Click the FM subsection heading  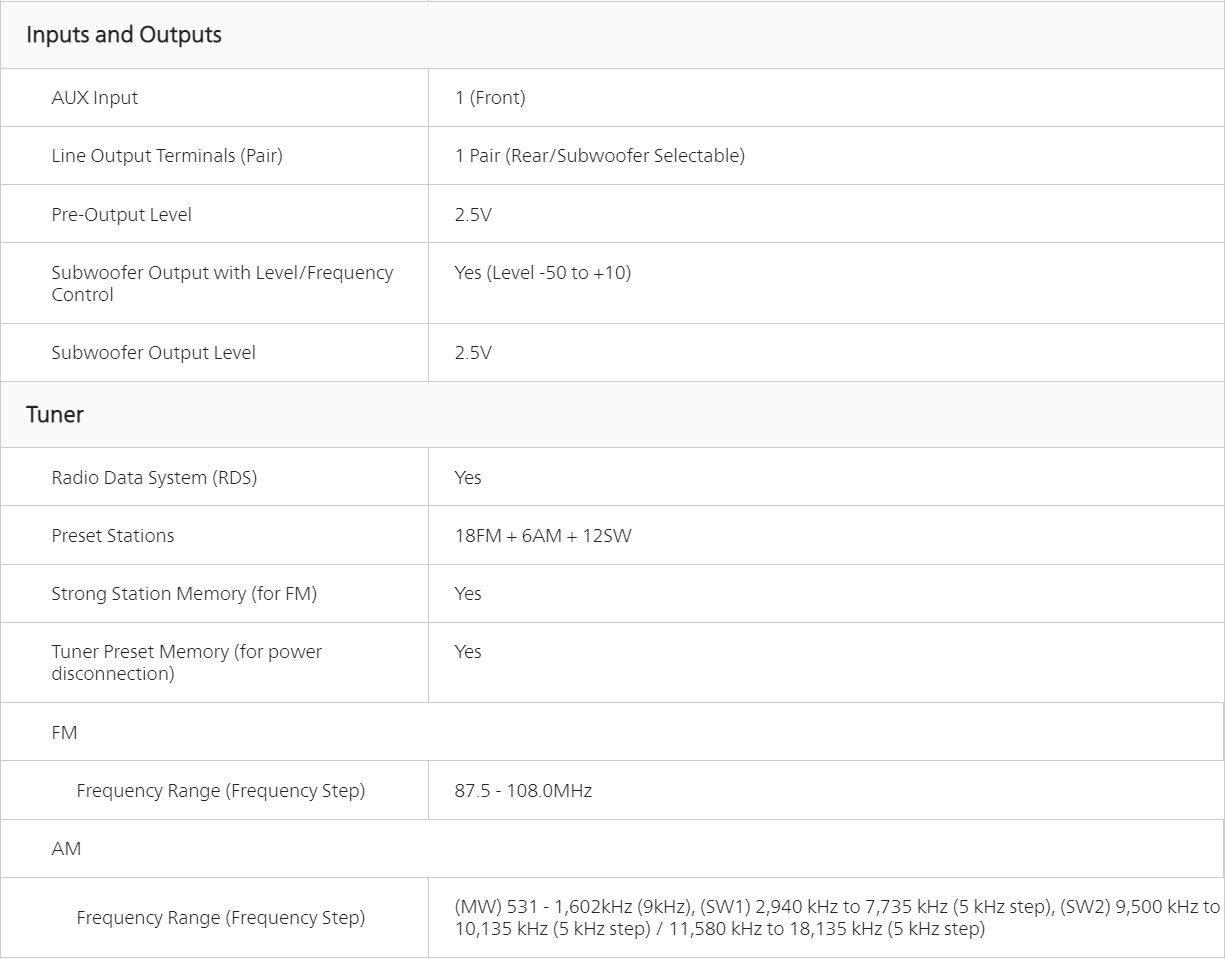[64, 733]
